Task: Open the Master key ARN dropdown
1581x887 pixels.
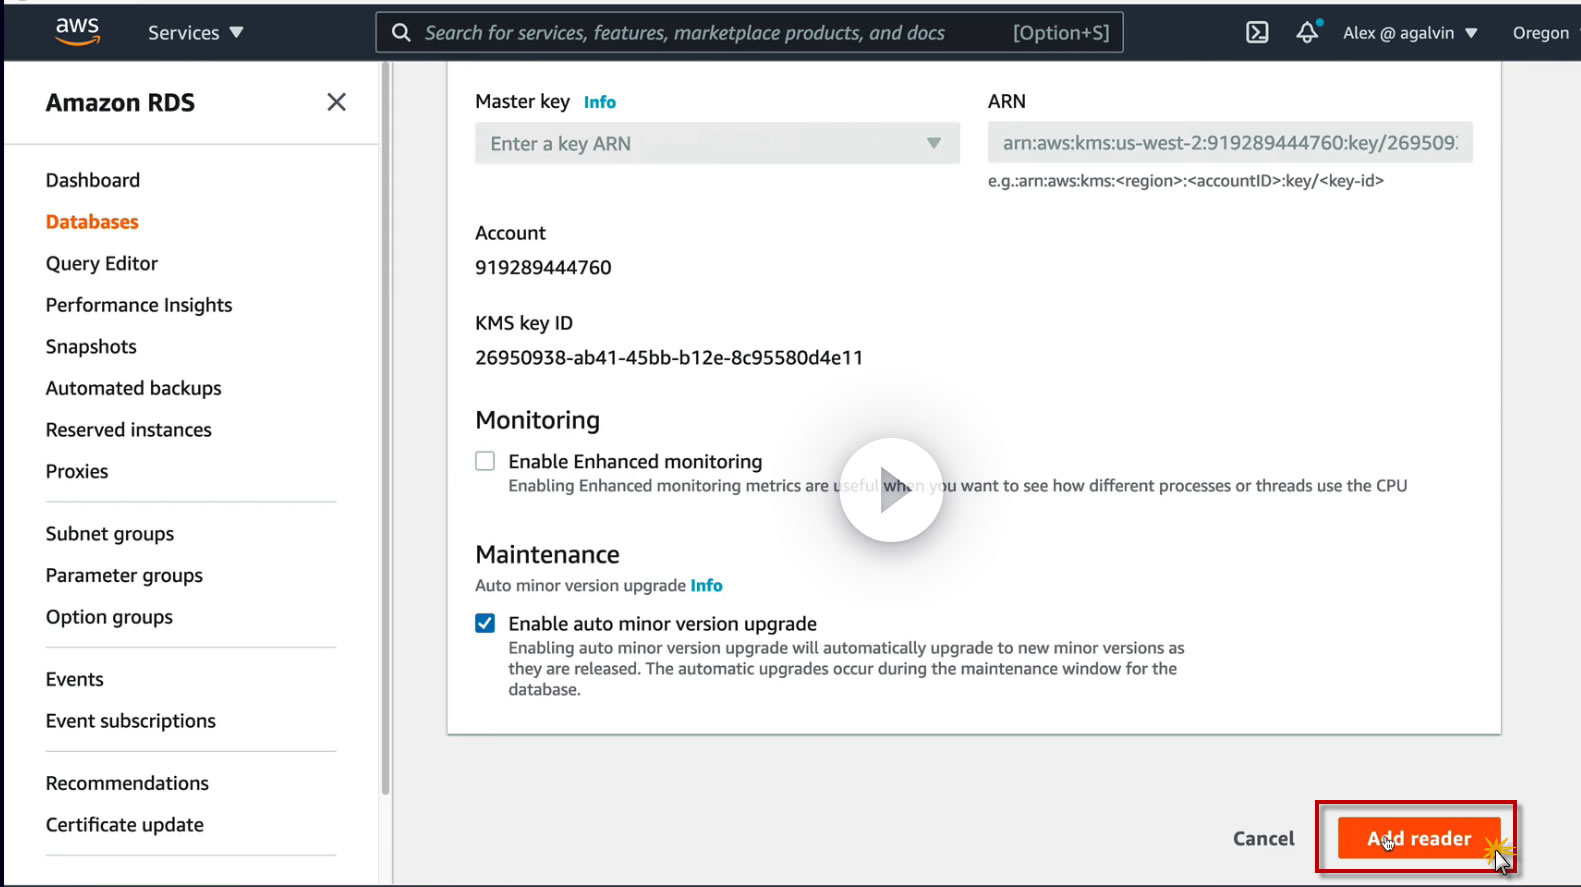Action: (717, 143)
